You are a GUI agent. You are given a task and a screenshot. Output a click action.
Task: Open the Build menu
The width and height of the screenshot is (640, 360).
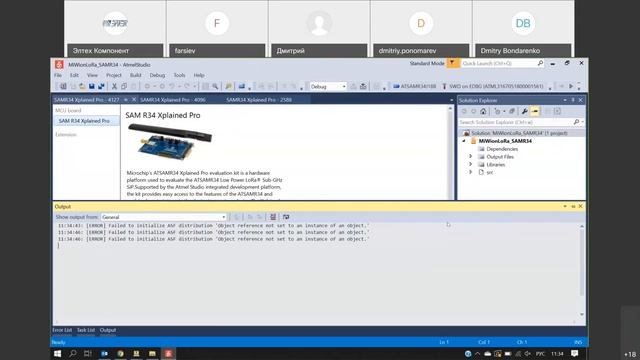coord(136,75)
